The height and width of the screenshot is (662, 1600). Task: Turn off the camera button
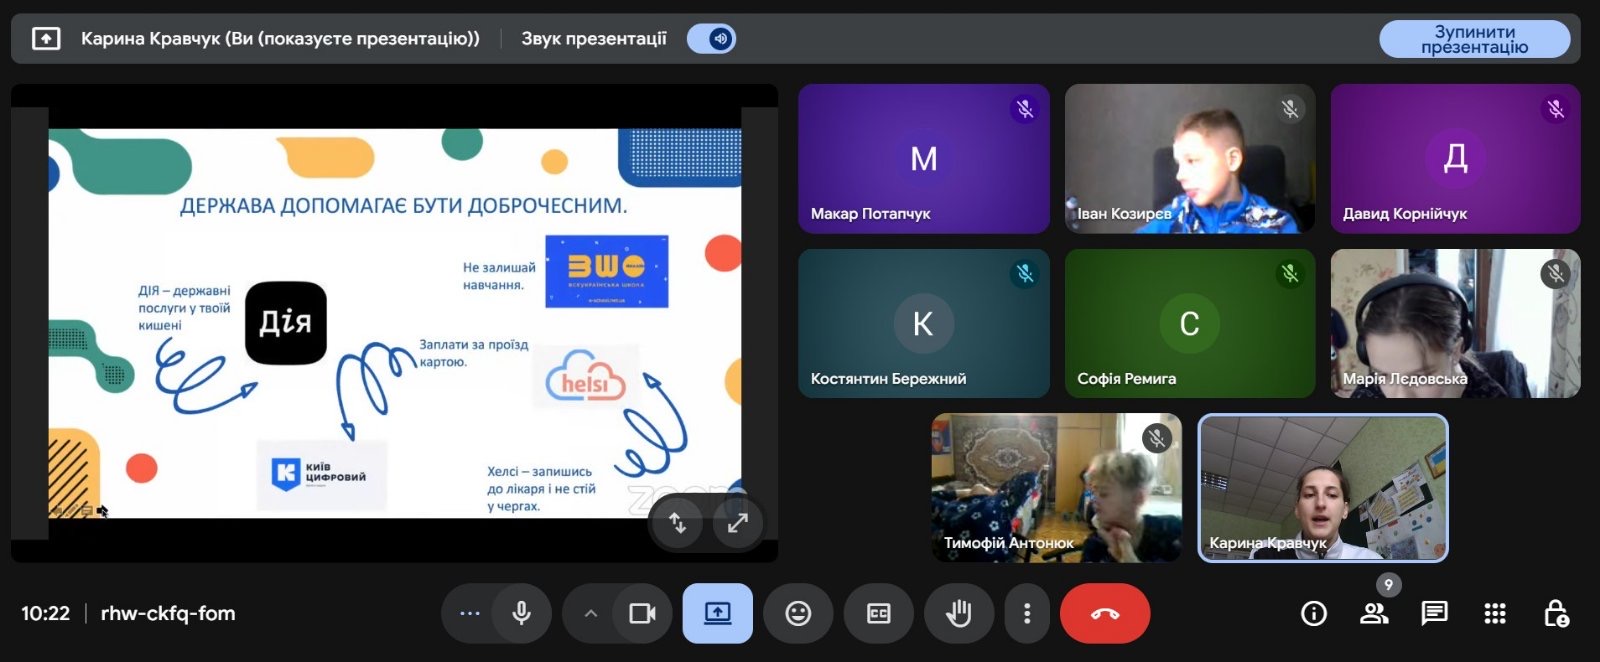point(642,613)
